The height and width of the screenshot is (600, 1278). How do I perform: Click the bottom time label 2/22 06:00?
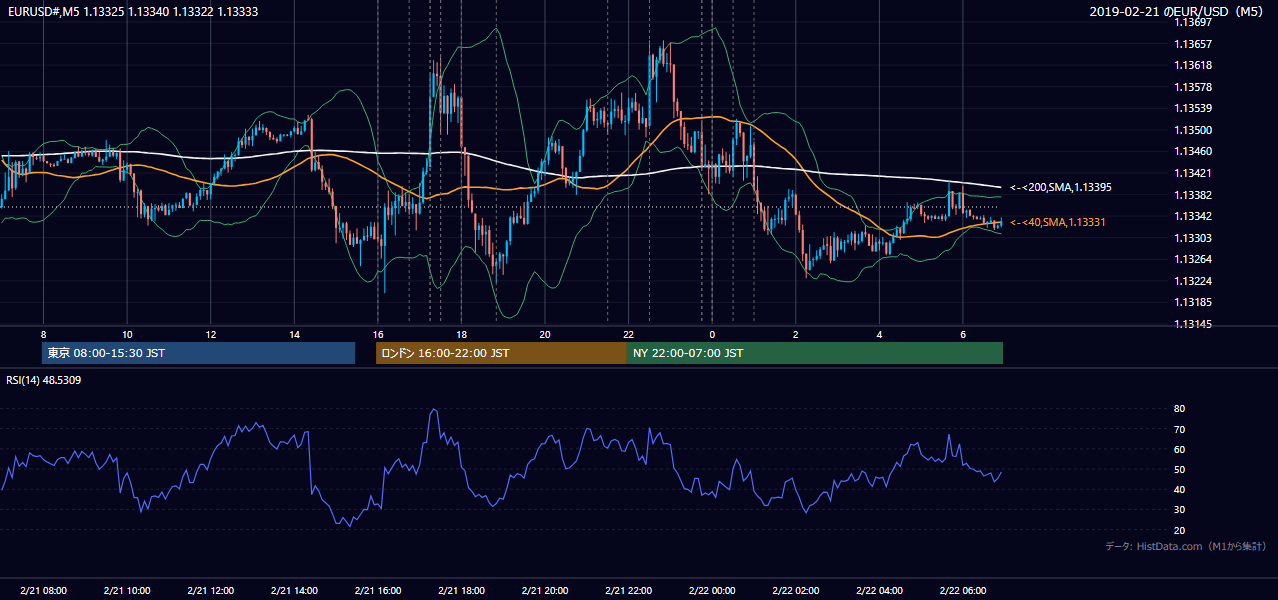coord(963,591)
